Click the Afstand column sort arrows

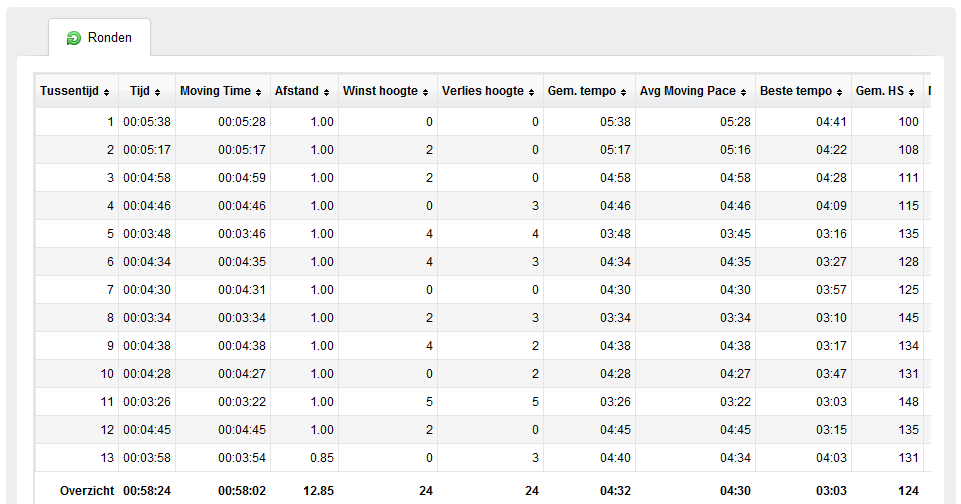(327, 92)
